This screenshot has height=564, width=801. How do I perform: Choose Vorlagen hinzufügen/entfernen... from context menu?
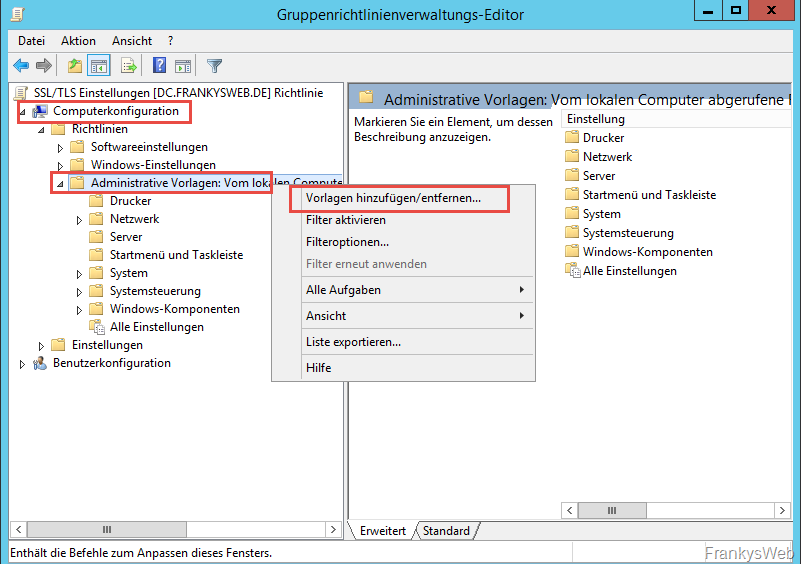coord(393,198)
